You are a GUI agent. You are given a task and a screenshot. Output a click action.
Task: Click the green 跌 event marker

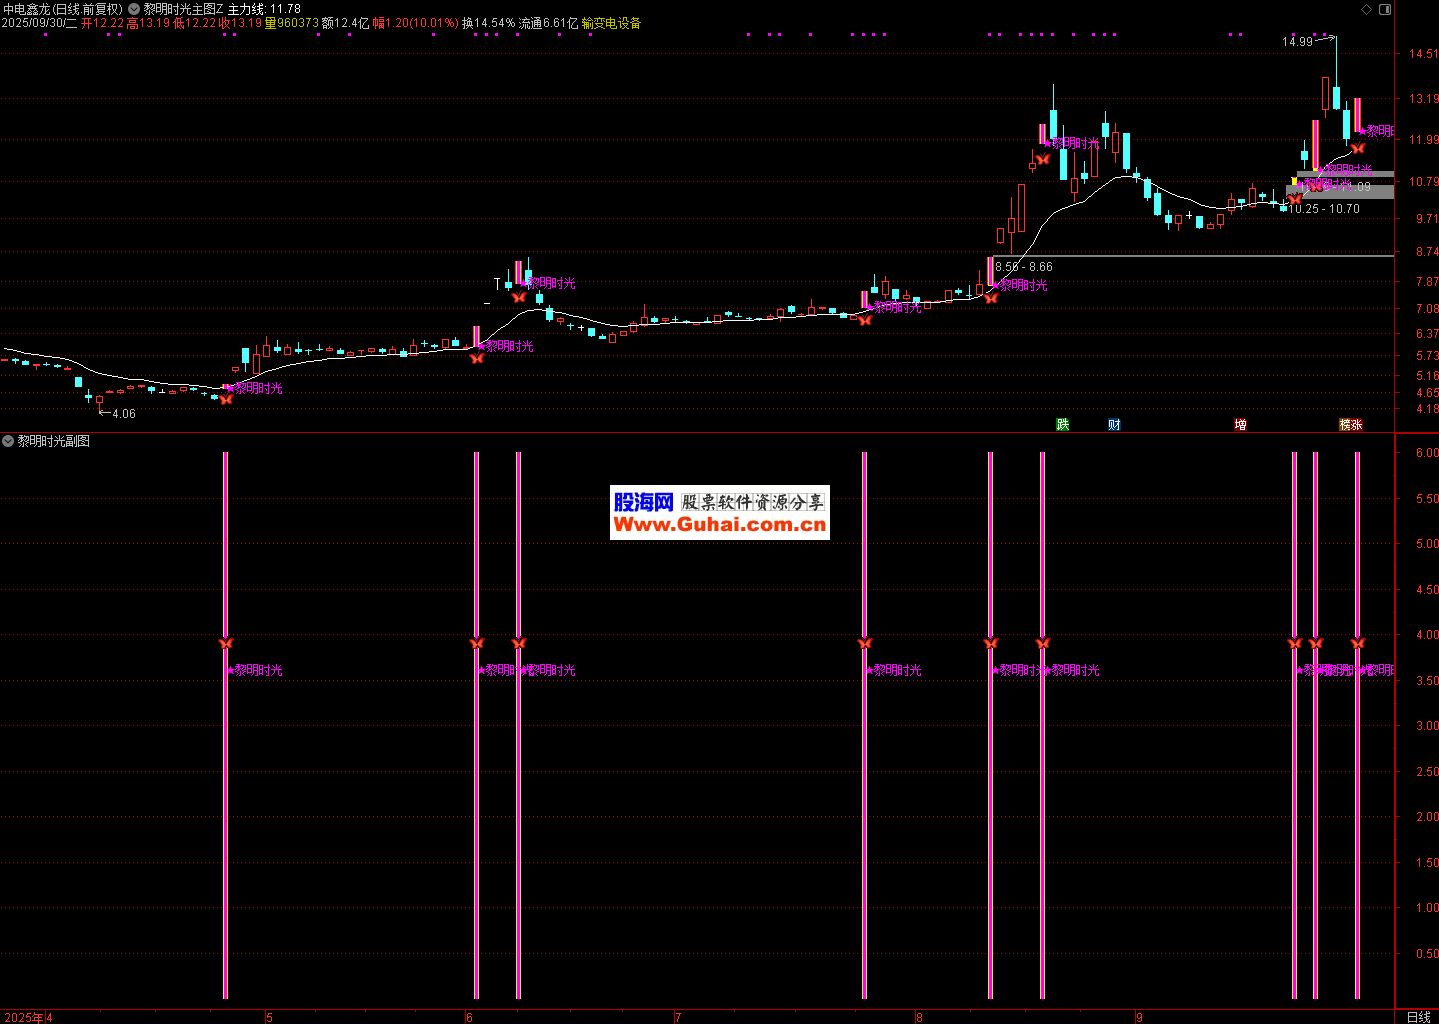coord(1063,425)
